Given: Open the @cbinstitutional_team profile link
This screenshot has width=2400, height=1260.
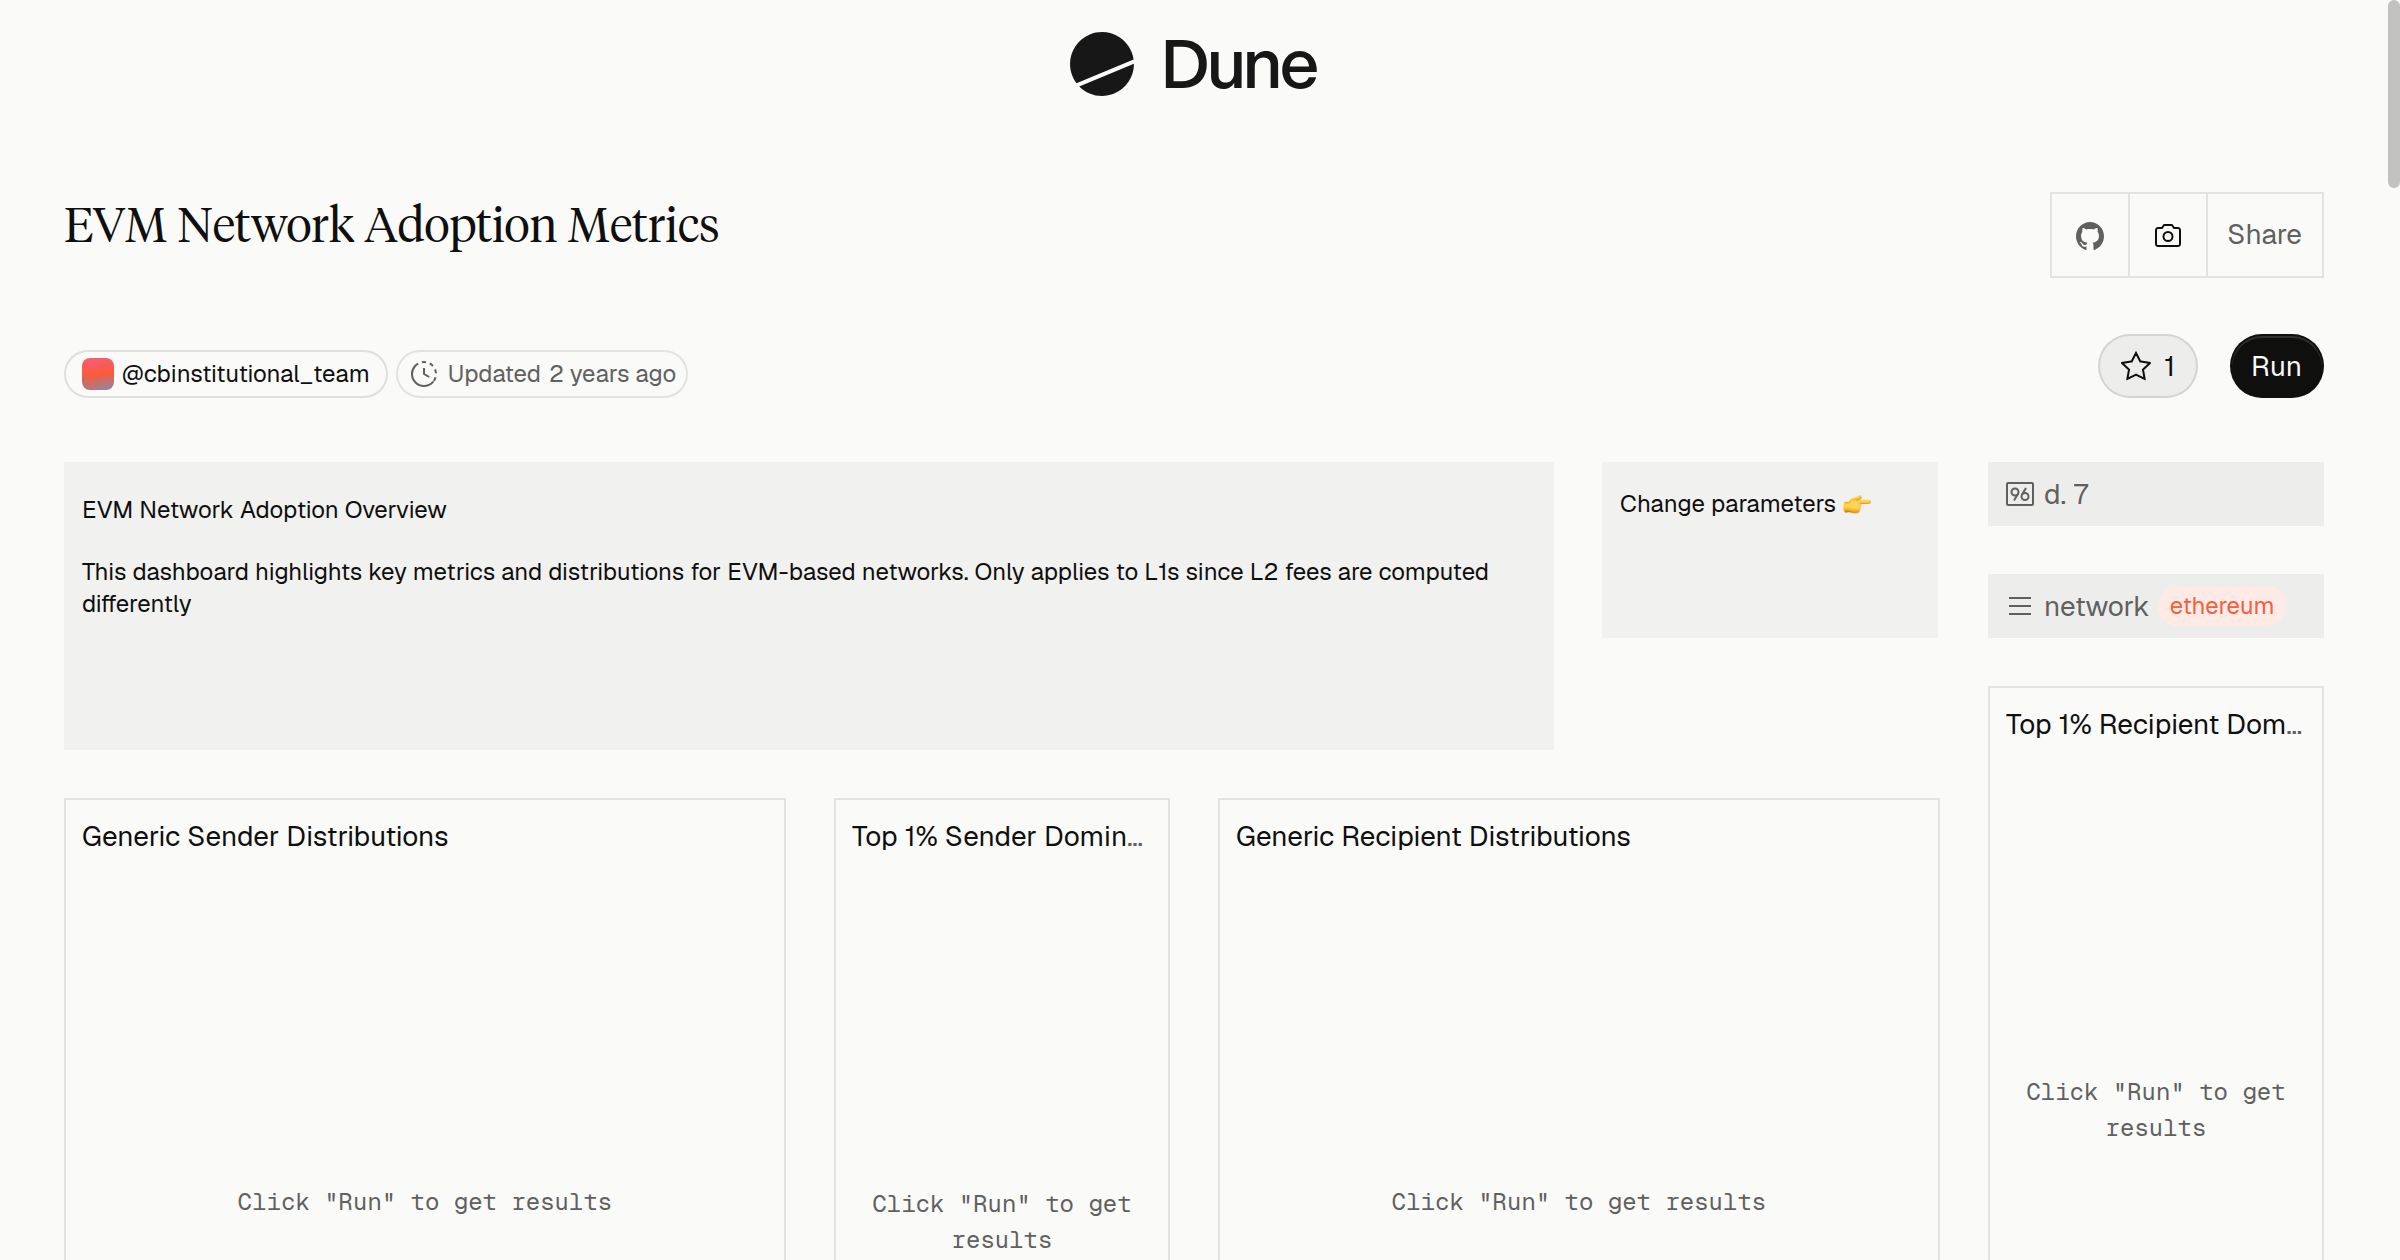Looking at the screenshot, I should [x=226, y=374].
